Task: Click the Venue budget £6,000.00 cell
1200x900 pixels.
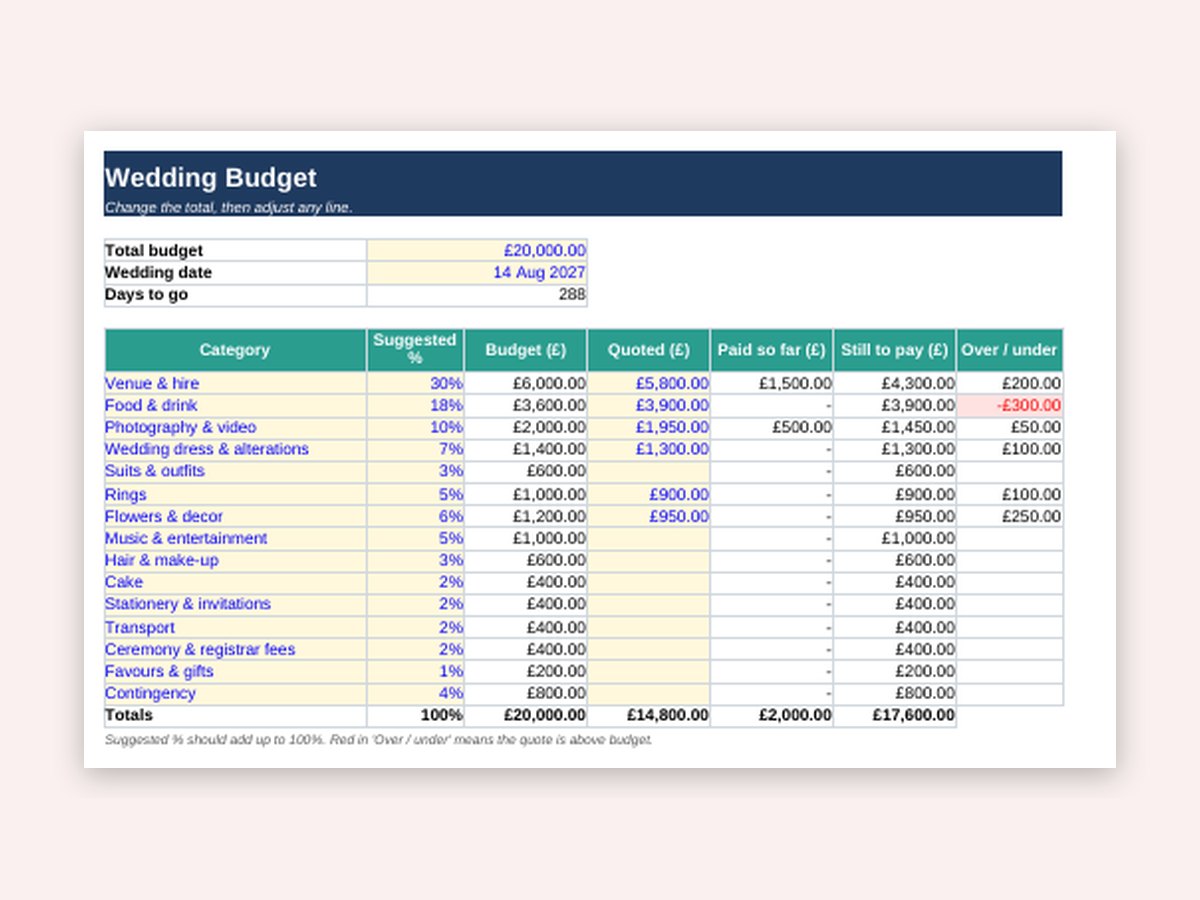Action: tap(526, 383)
